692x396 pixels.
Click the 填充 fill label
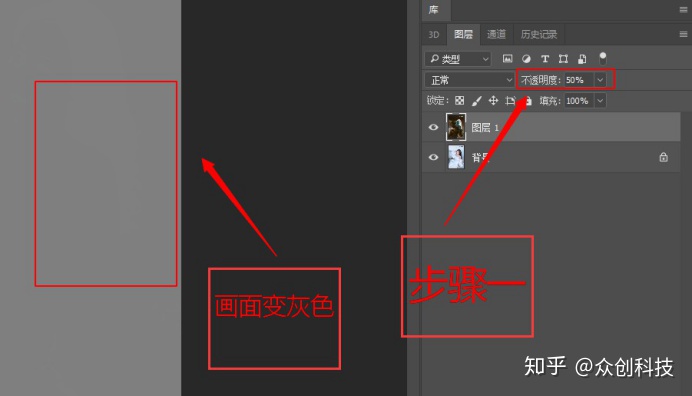pyautogui.click(x=550, y=101)
